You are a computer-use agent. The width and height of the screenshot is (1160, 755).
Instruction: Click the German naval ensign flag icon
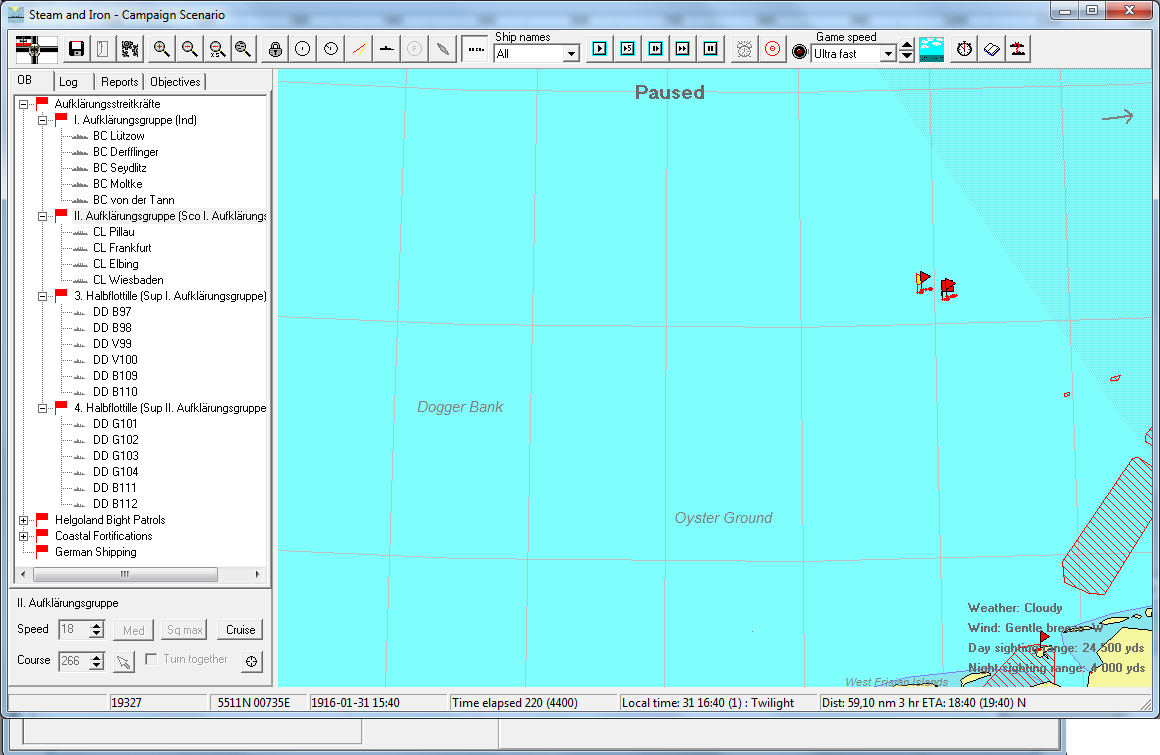[36, 50]
